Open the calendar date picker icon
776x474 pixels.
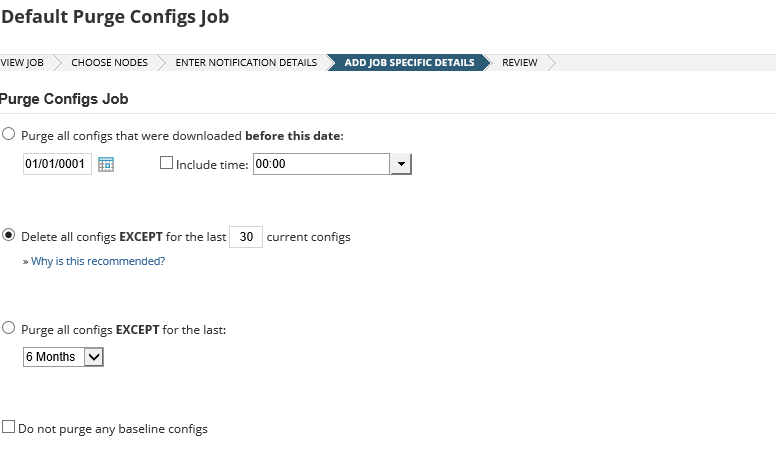tap(106, 164)
